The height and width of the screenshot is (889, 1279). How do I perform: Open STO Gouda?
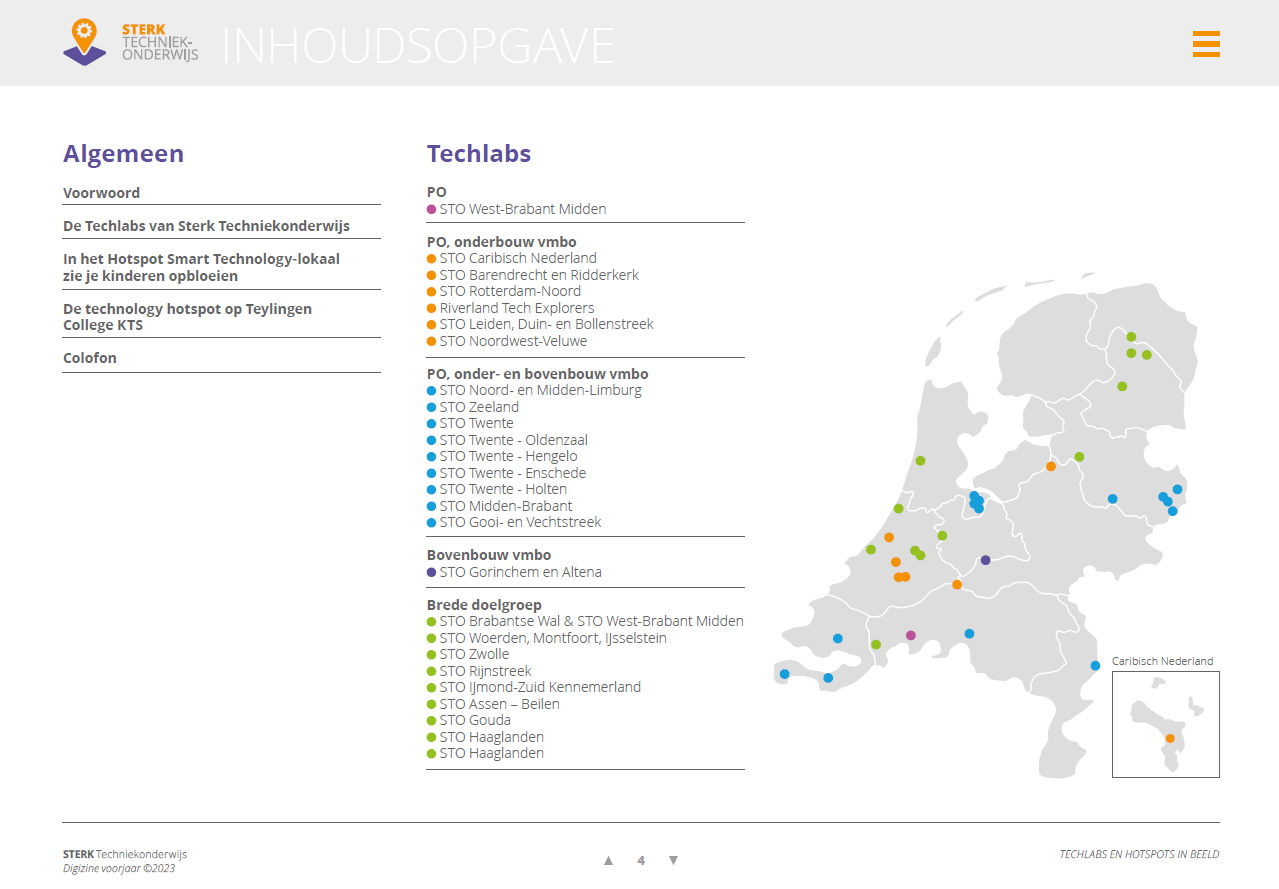[x=469, y=720]
